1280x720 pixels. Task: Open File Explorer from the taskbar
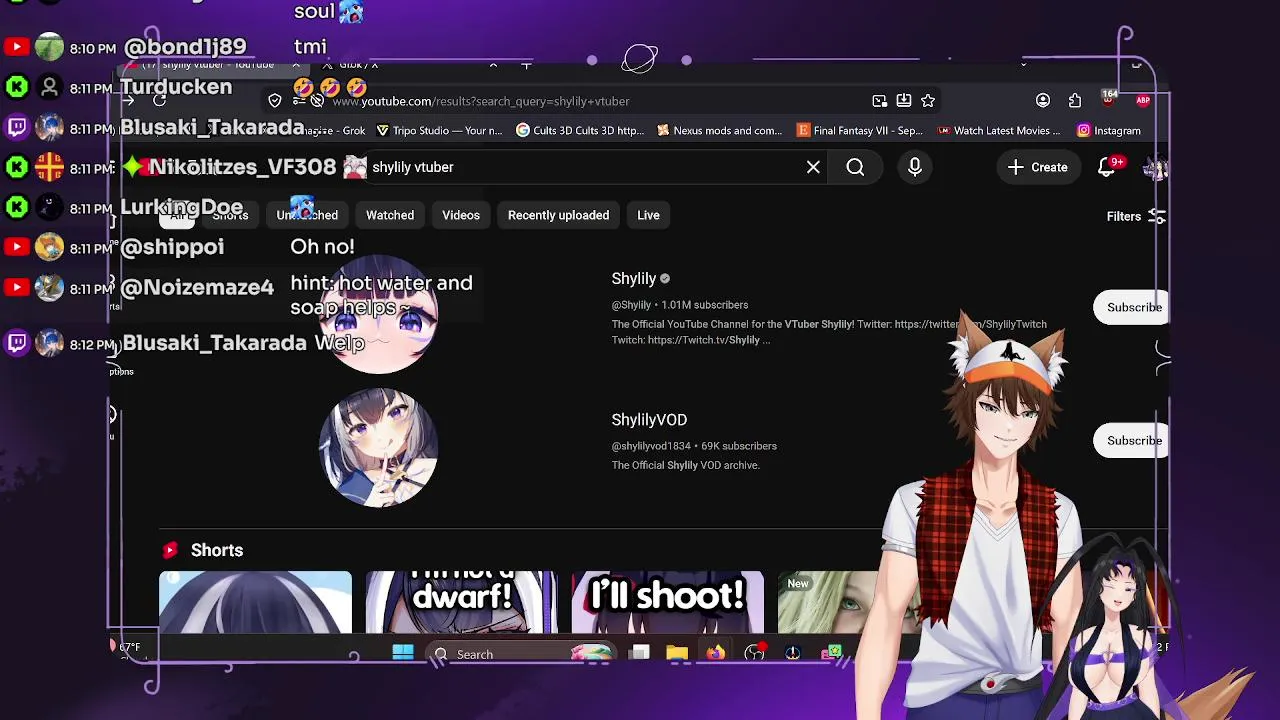677,653
